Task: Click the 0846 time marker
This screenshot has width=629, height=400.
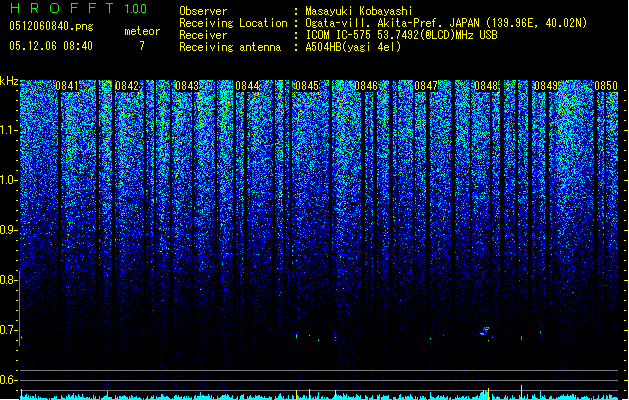Action: (367, 86)
